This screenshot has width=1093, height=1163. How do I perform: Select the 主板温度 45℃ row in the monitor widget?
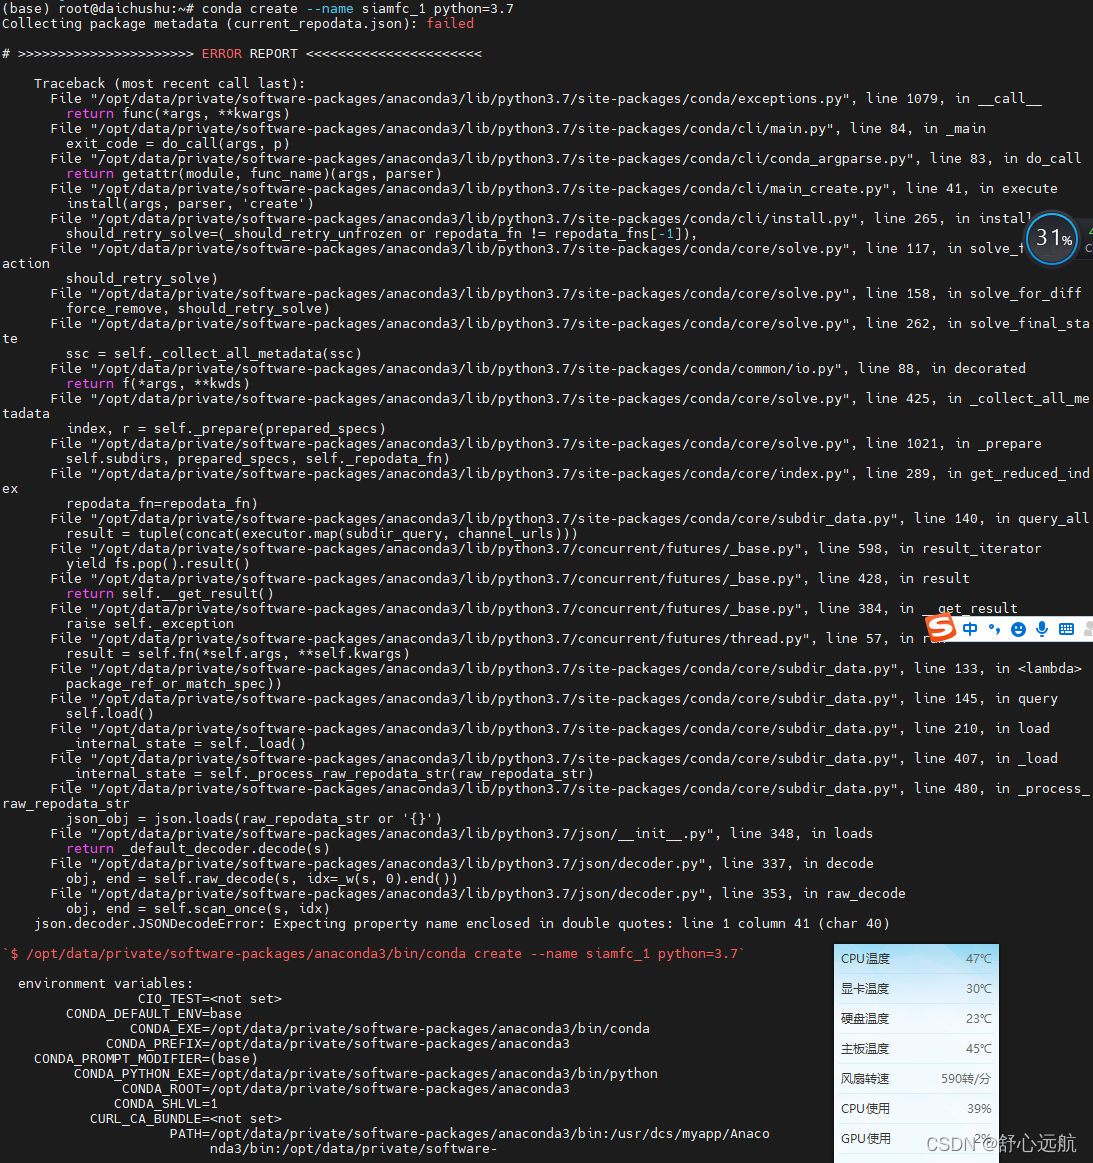(x=916, y=1049)
